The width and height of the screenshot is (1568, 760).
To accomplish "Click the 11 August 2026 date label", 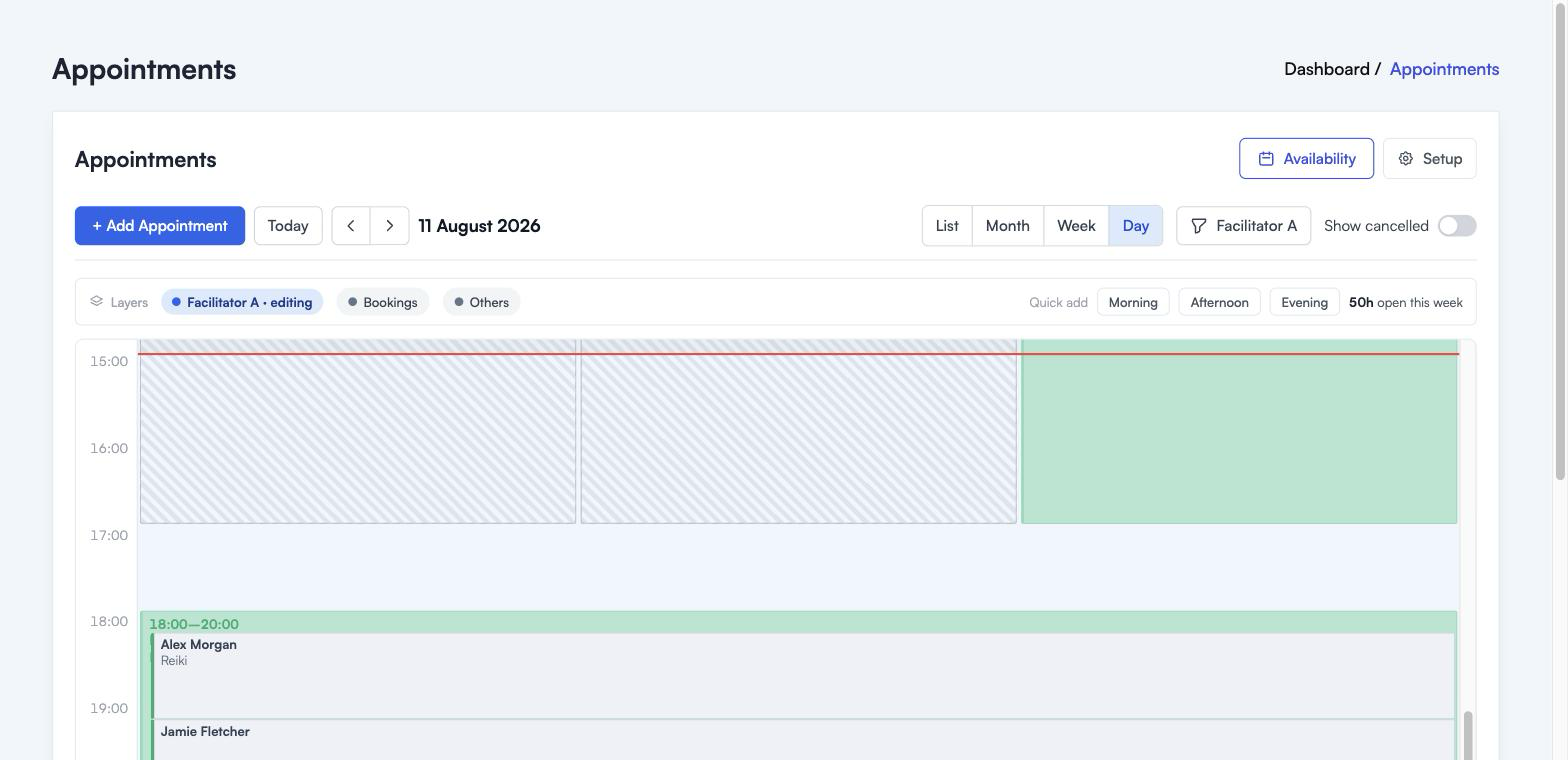I will tap(480, 226).
